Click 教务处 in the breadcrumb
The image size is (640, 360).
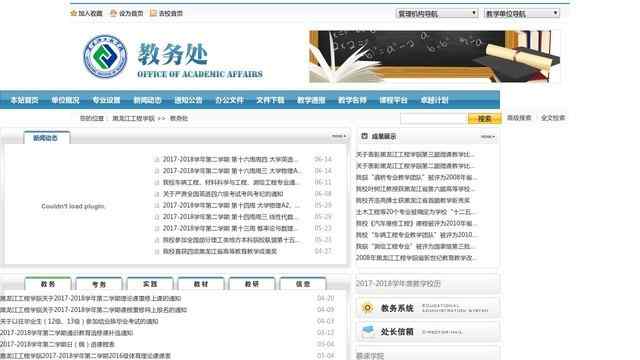click(179, 118)
